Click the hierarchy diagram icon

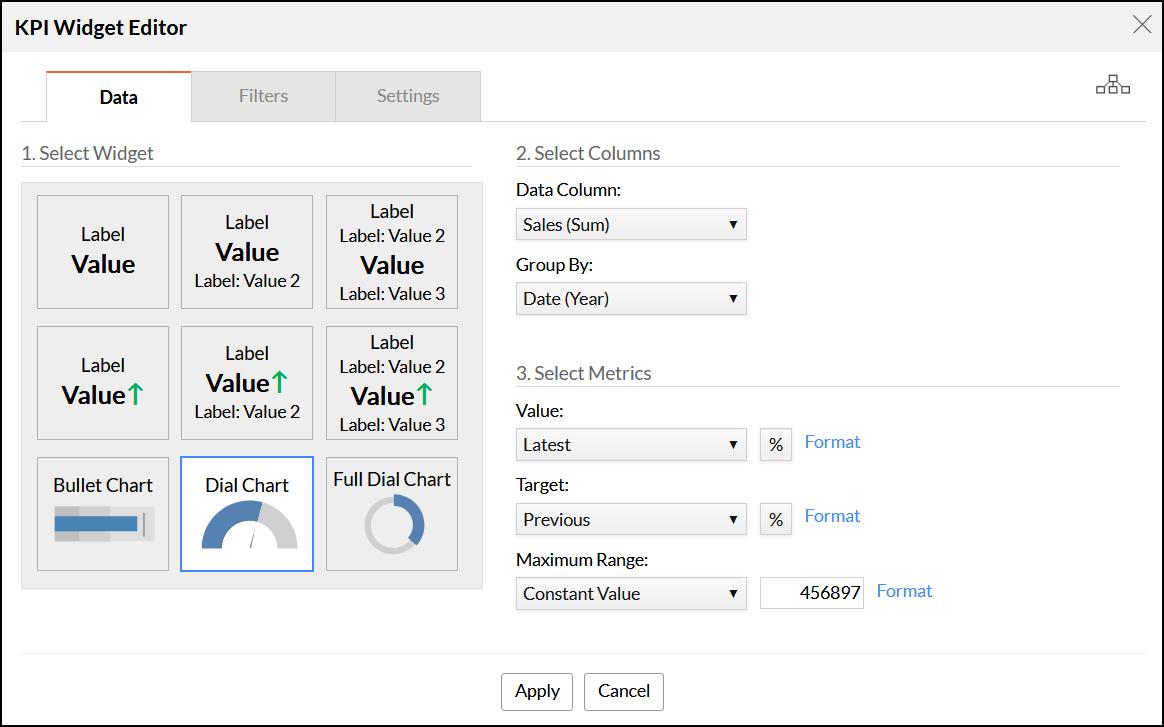1112,86
